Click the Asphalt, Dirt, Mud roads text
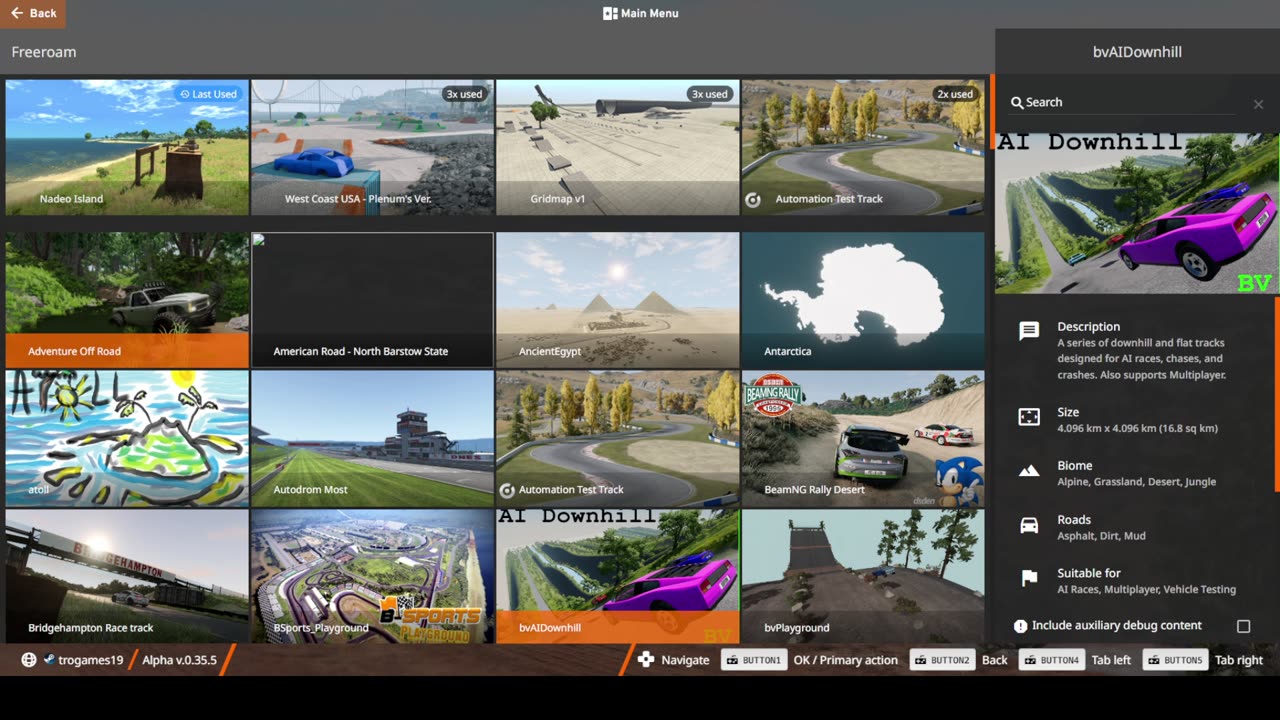 pyautogui.click(x=1101, y=536)
